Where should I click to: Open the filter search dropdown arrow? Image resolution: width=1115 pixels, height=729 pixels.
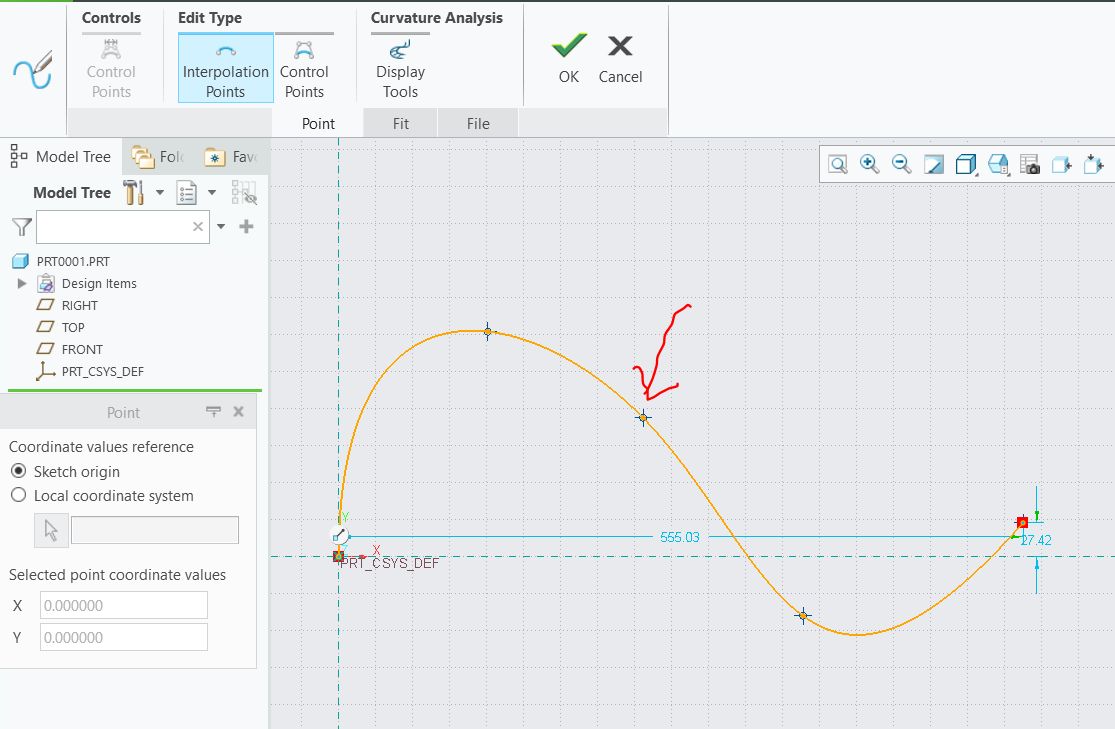[220, 227]
